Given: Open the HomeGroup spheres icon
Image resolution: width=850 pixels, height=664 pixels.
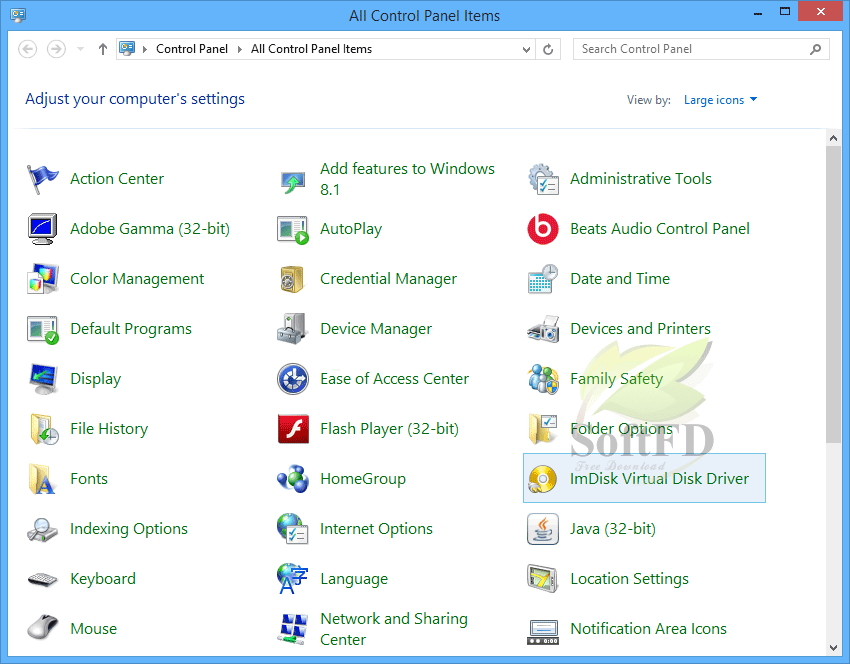Looking at the screenshot, I should 293,479.
